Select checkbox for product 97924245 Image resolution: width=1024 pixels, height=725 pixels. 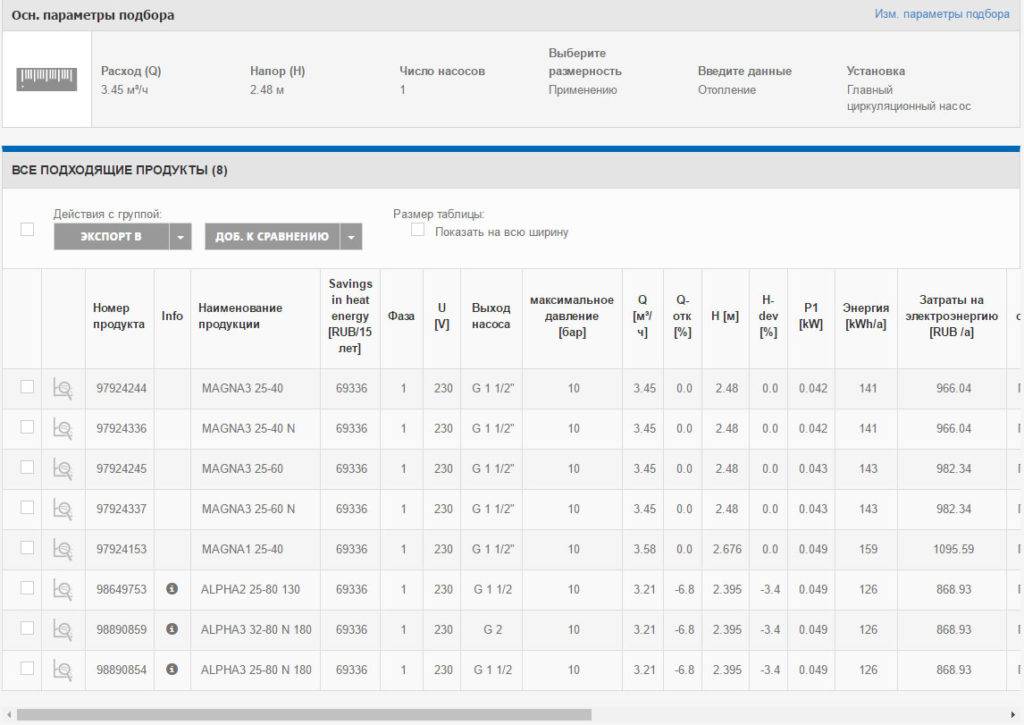tap(27, 467)
